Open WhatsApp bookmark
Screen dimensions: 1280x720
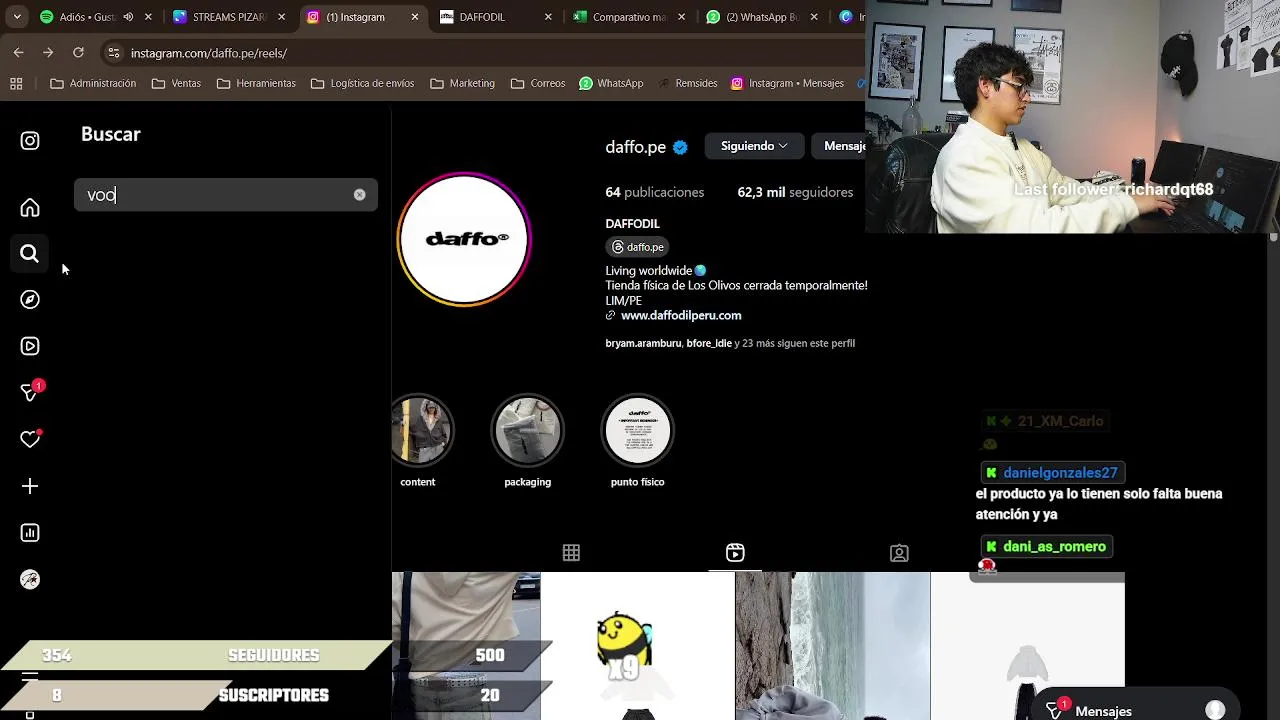click(611, 83)
